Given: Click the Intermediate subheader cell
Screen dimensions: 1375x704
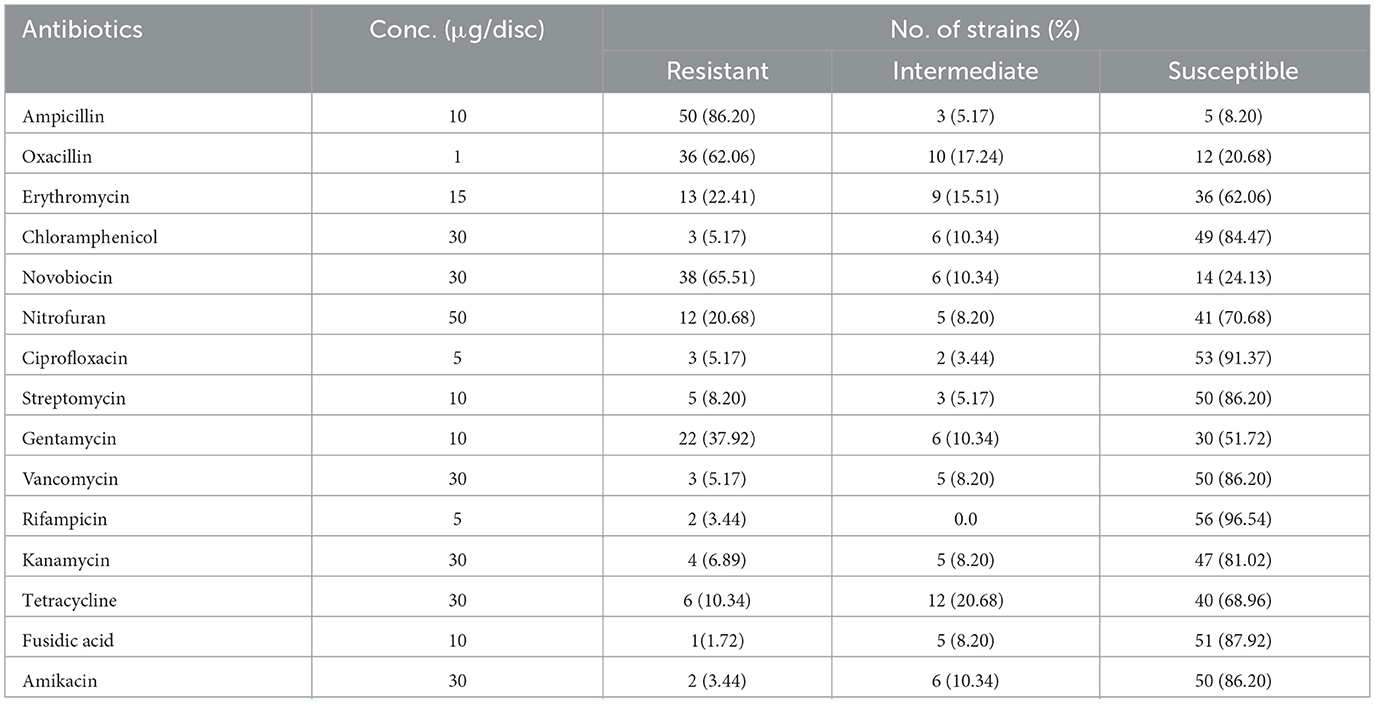Looking at the screenshot, I should tap(965, 71).
